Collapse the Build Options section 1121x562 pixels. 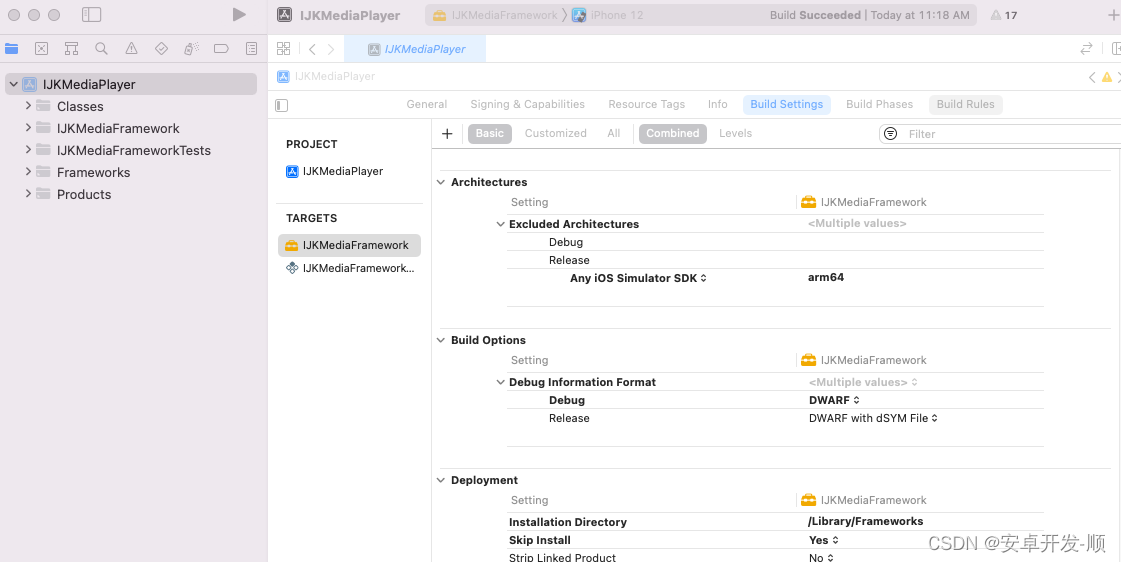click(441, 340)
